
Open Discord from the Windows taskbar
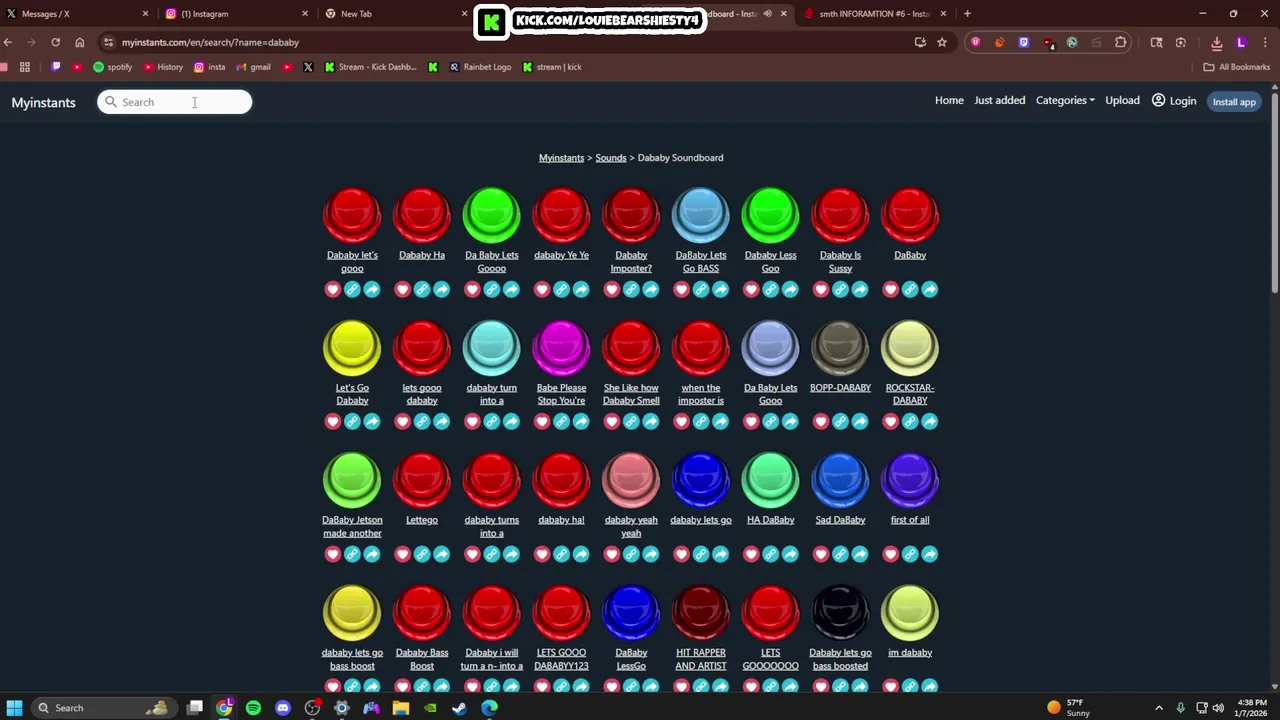[x=283, y=708]
